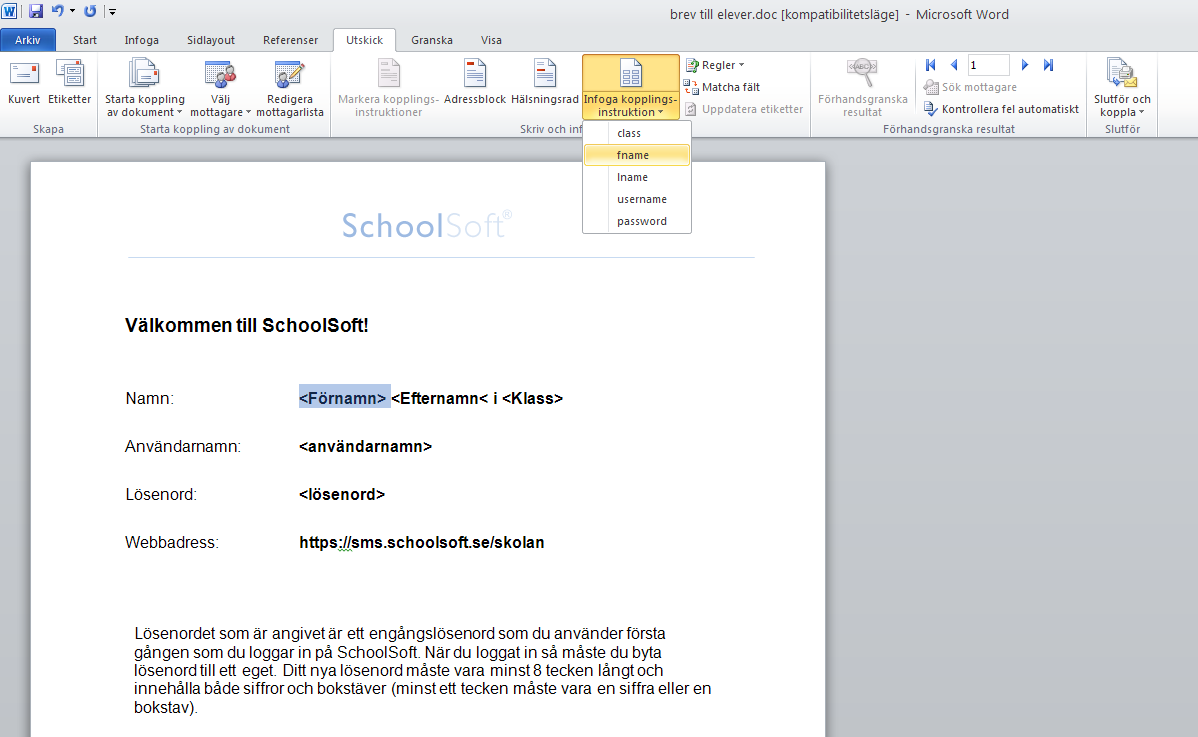Choose the class merge field
The image size is (1198, 737).
[x=637, y=133]
